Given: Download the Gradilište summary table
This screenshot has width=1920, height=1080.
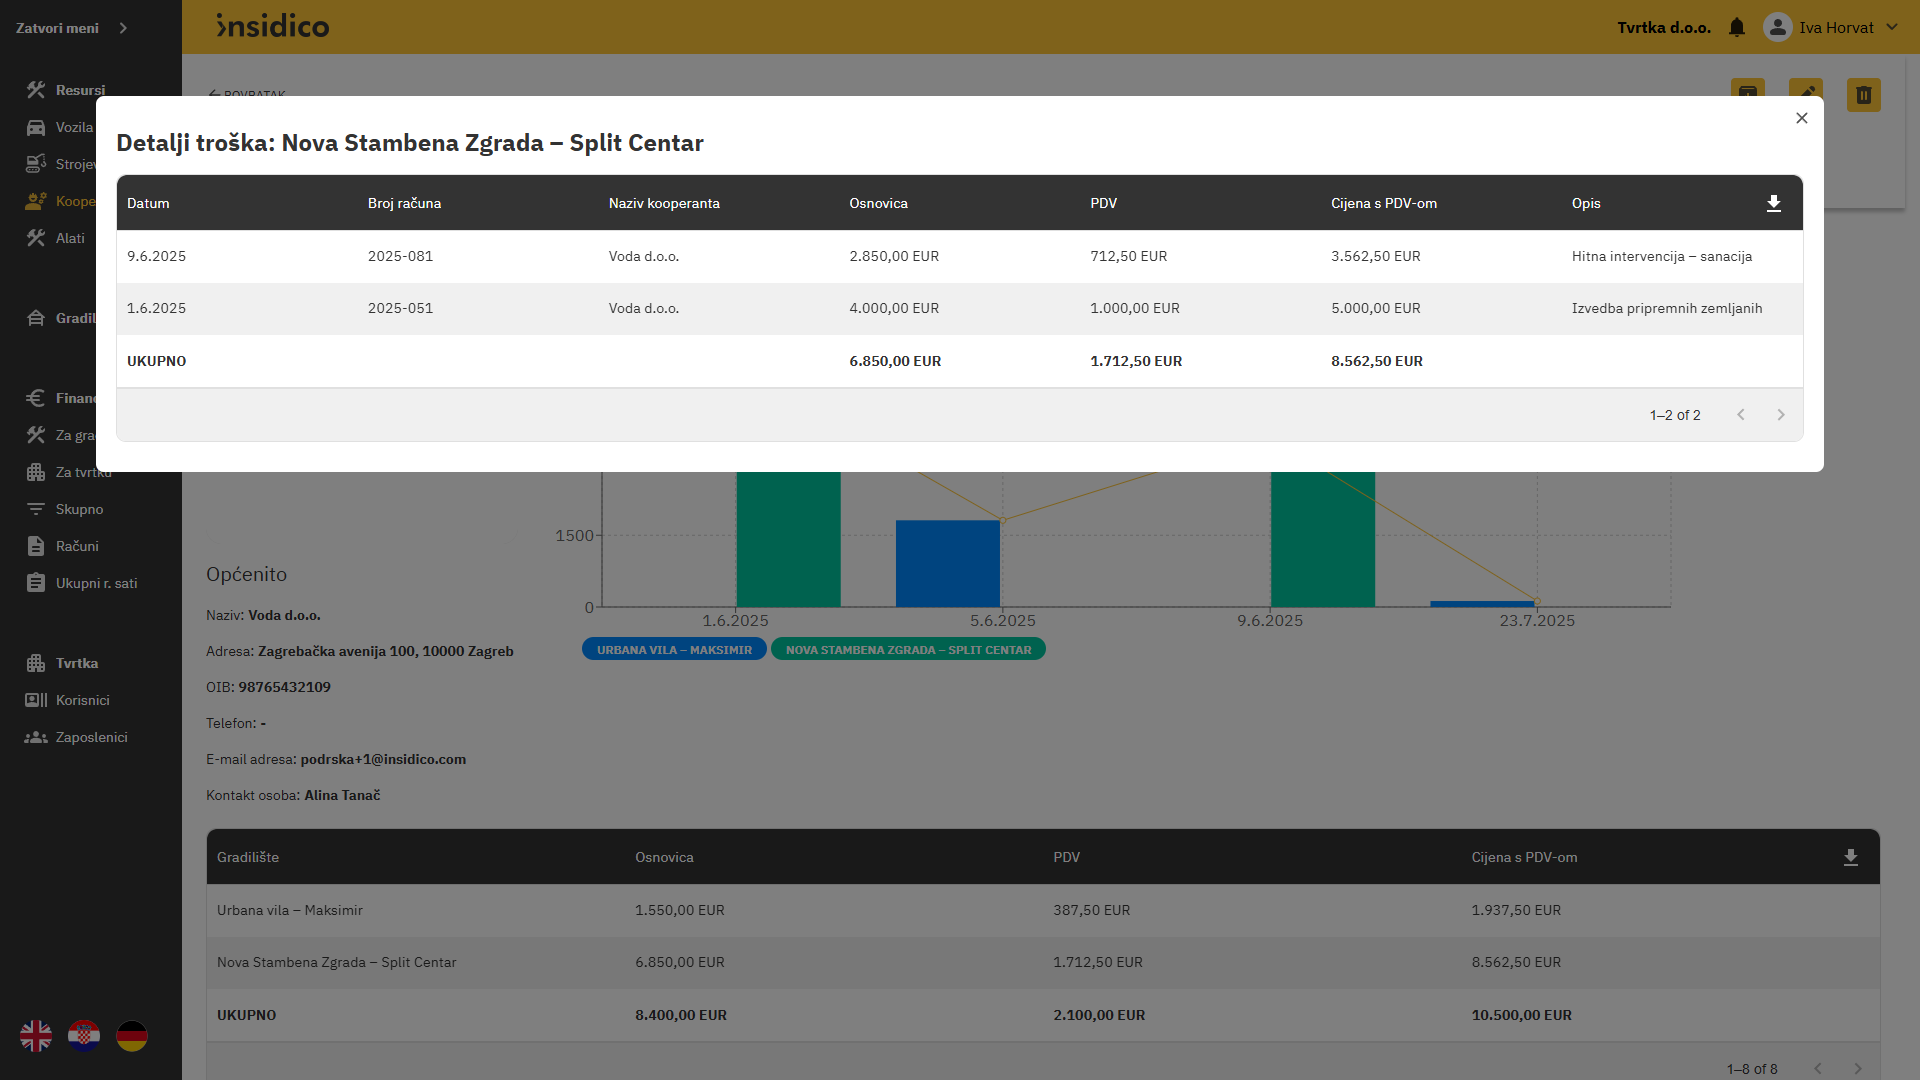Looking at the screenshot, I should click(x=1850, y=857).
